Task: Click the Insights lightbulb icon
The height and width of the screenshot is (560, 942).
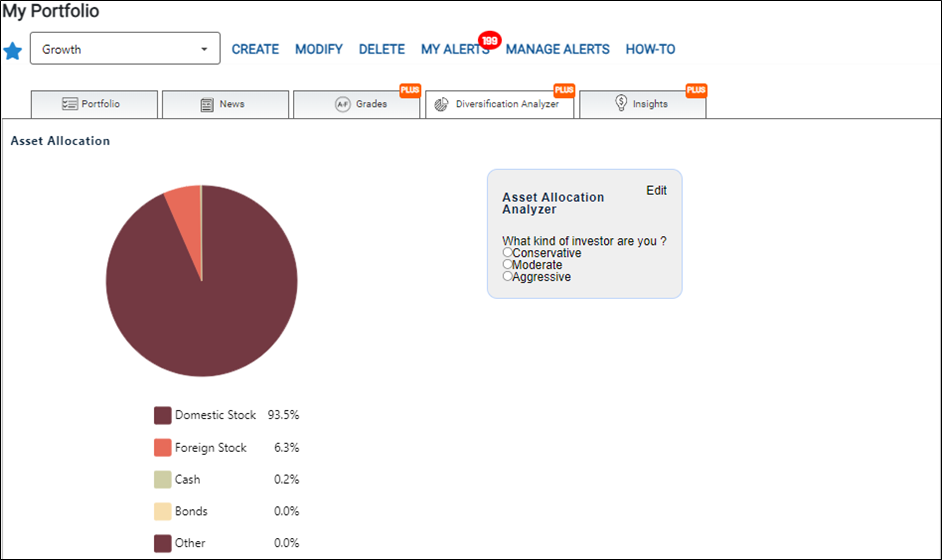Action: click(621, 103)
